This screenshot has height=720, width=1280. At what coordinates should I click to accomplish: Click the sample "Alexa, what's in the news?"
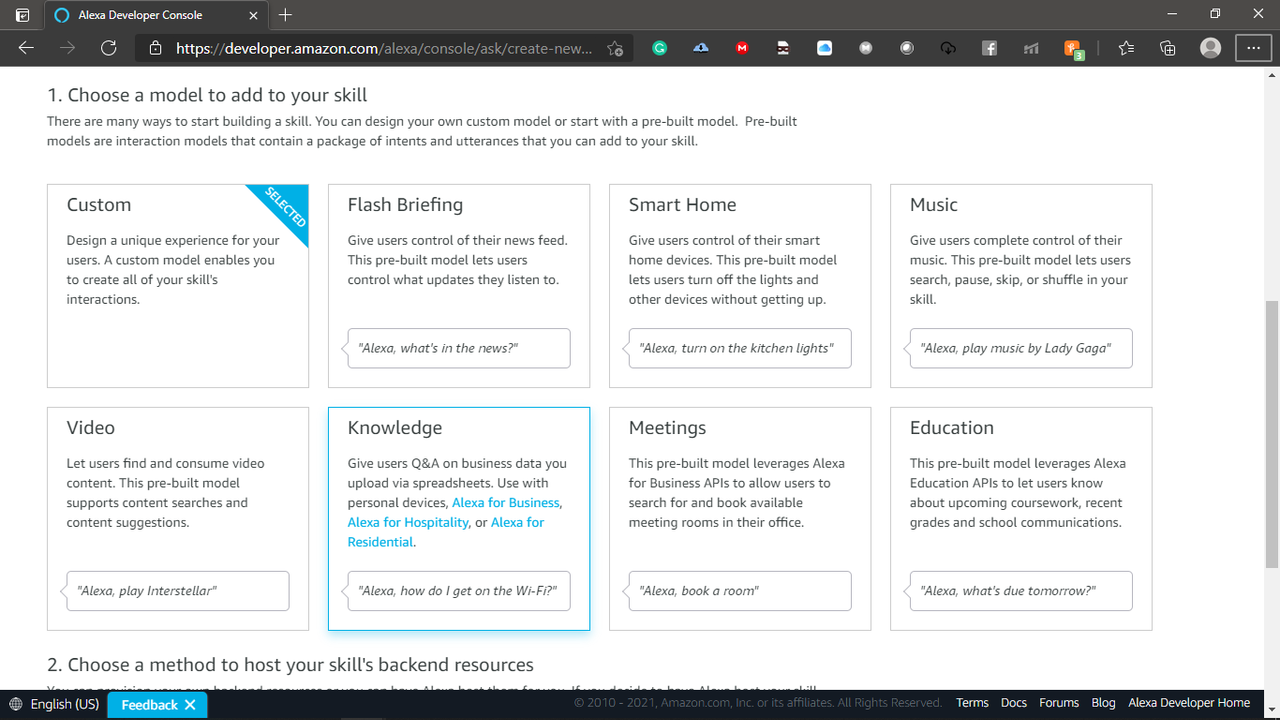pos(459,348)
